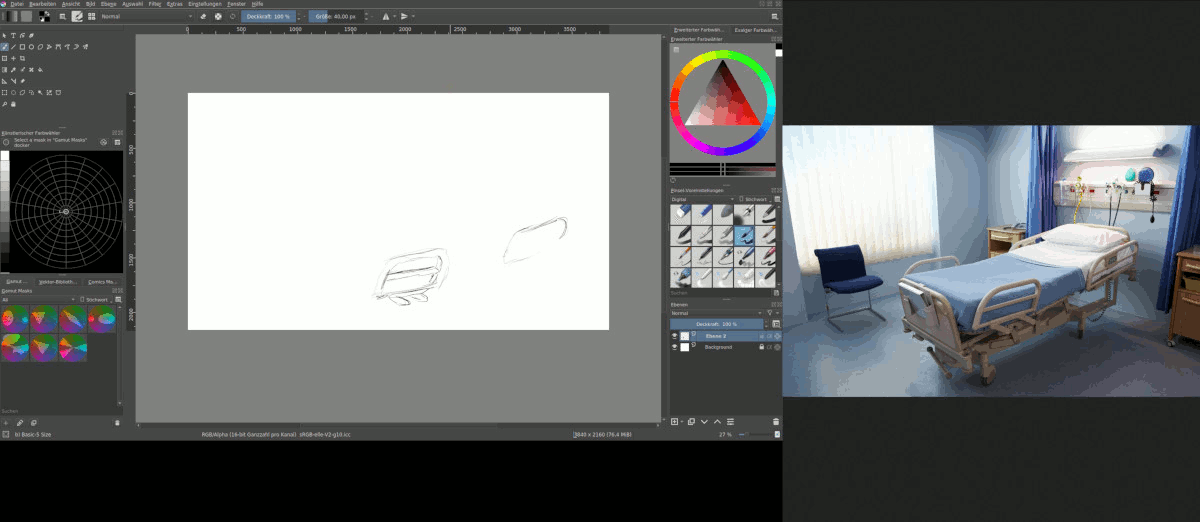Open the brush presets chooser grid
The height and width of the screenshot is (522, 1200).
[x=92, y=16]
